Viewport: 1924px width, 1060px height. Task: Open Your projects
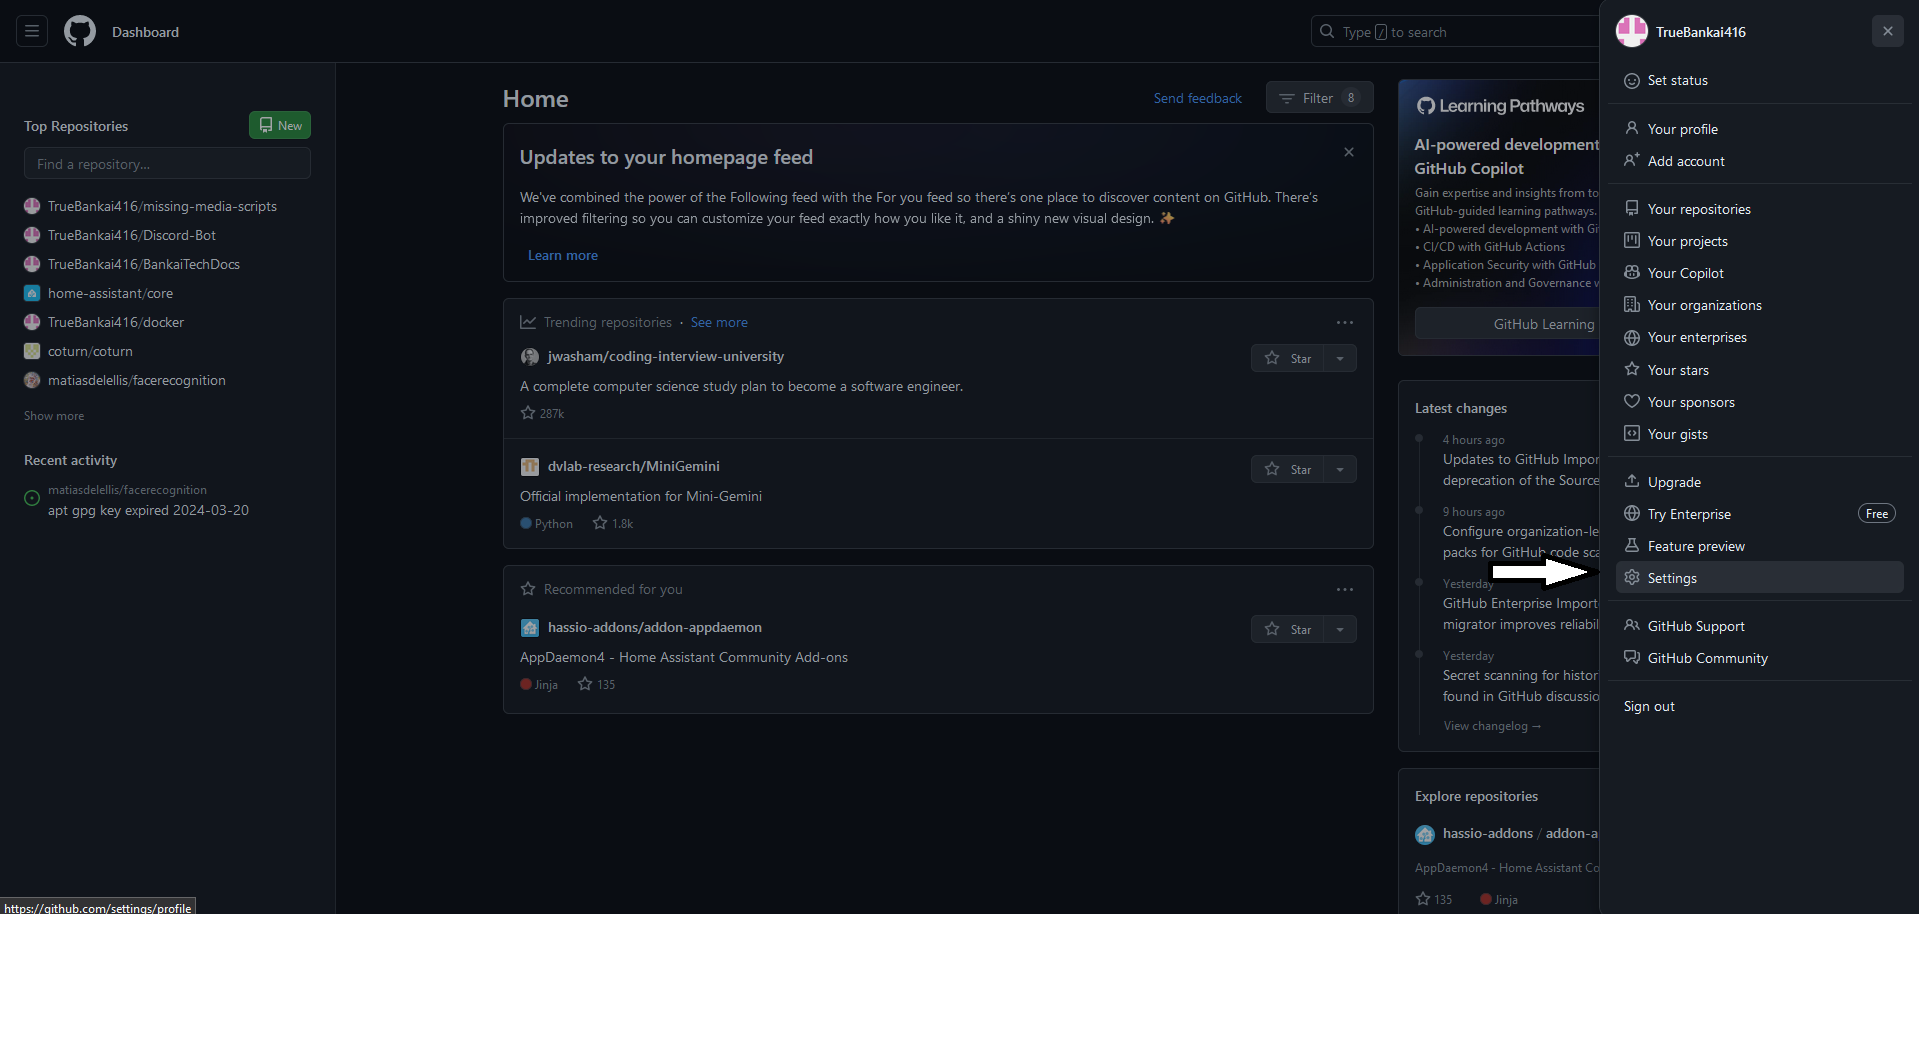(x=1759, y=241)
